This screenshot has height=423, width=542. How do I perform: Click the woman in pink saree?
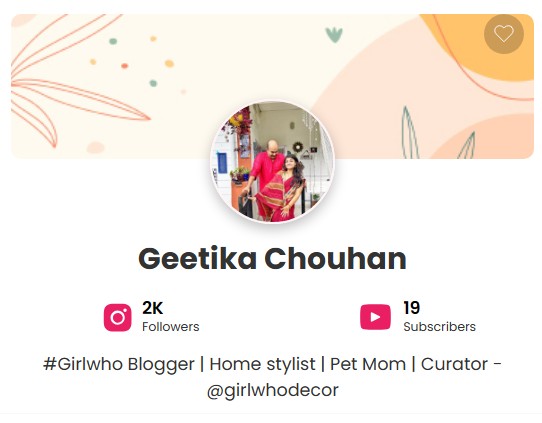(282, 190)
